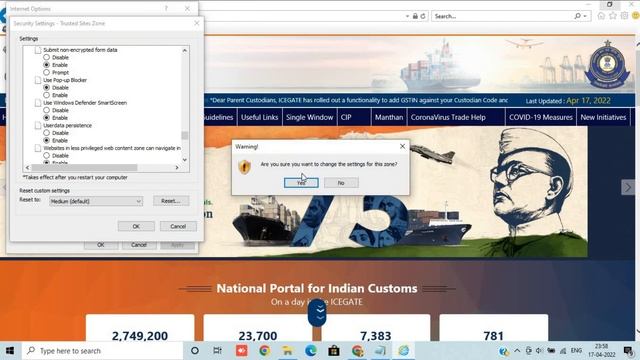Click OK in Internet Options window
The height and width of the screenshot is (360, 640).
101,245
